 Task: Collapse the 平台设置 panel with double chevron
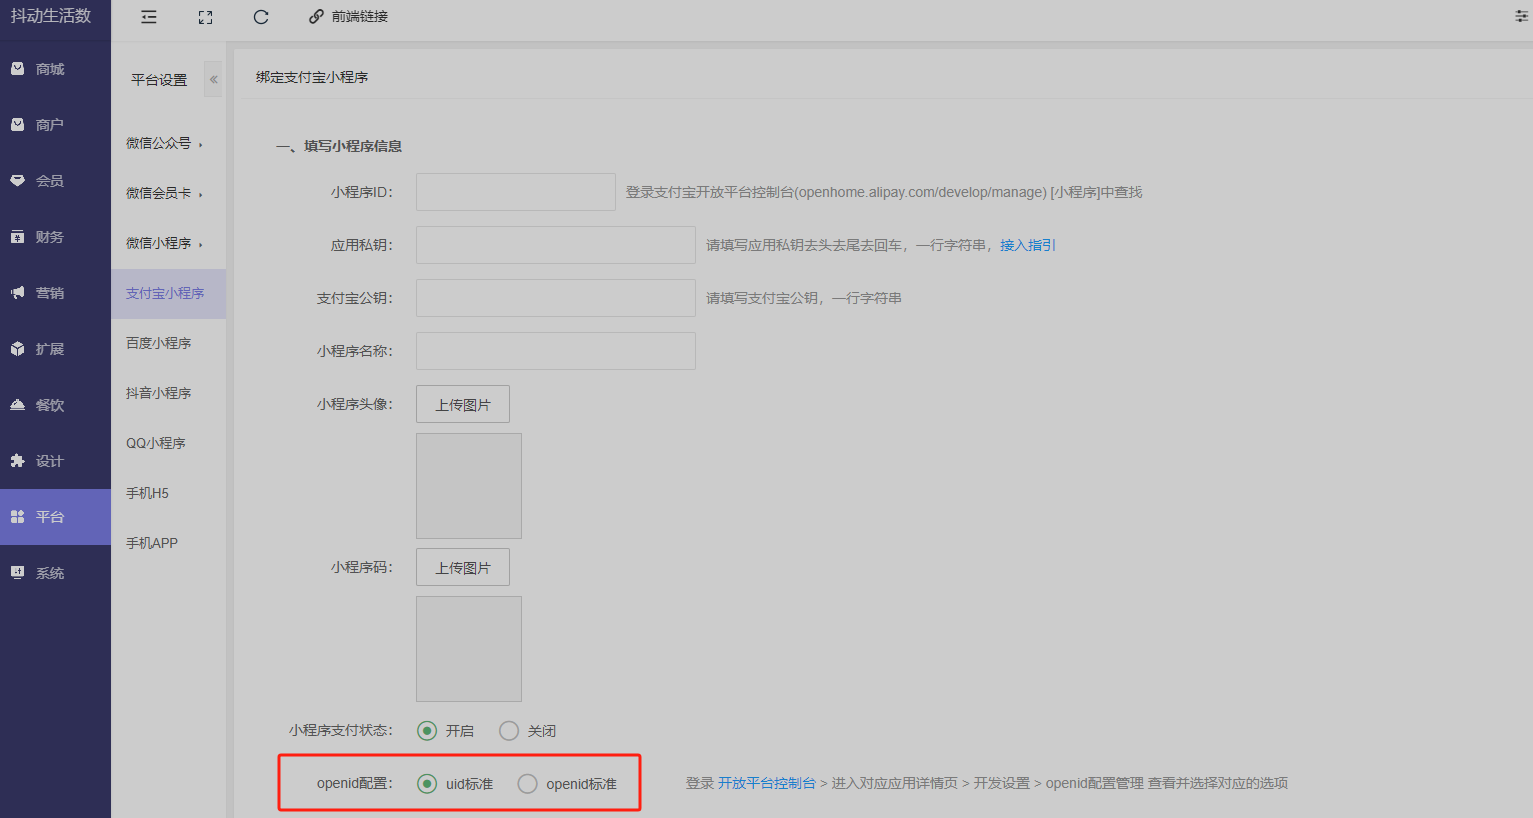[x=213, y=79]
